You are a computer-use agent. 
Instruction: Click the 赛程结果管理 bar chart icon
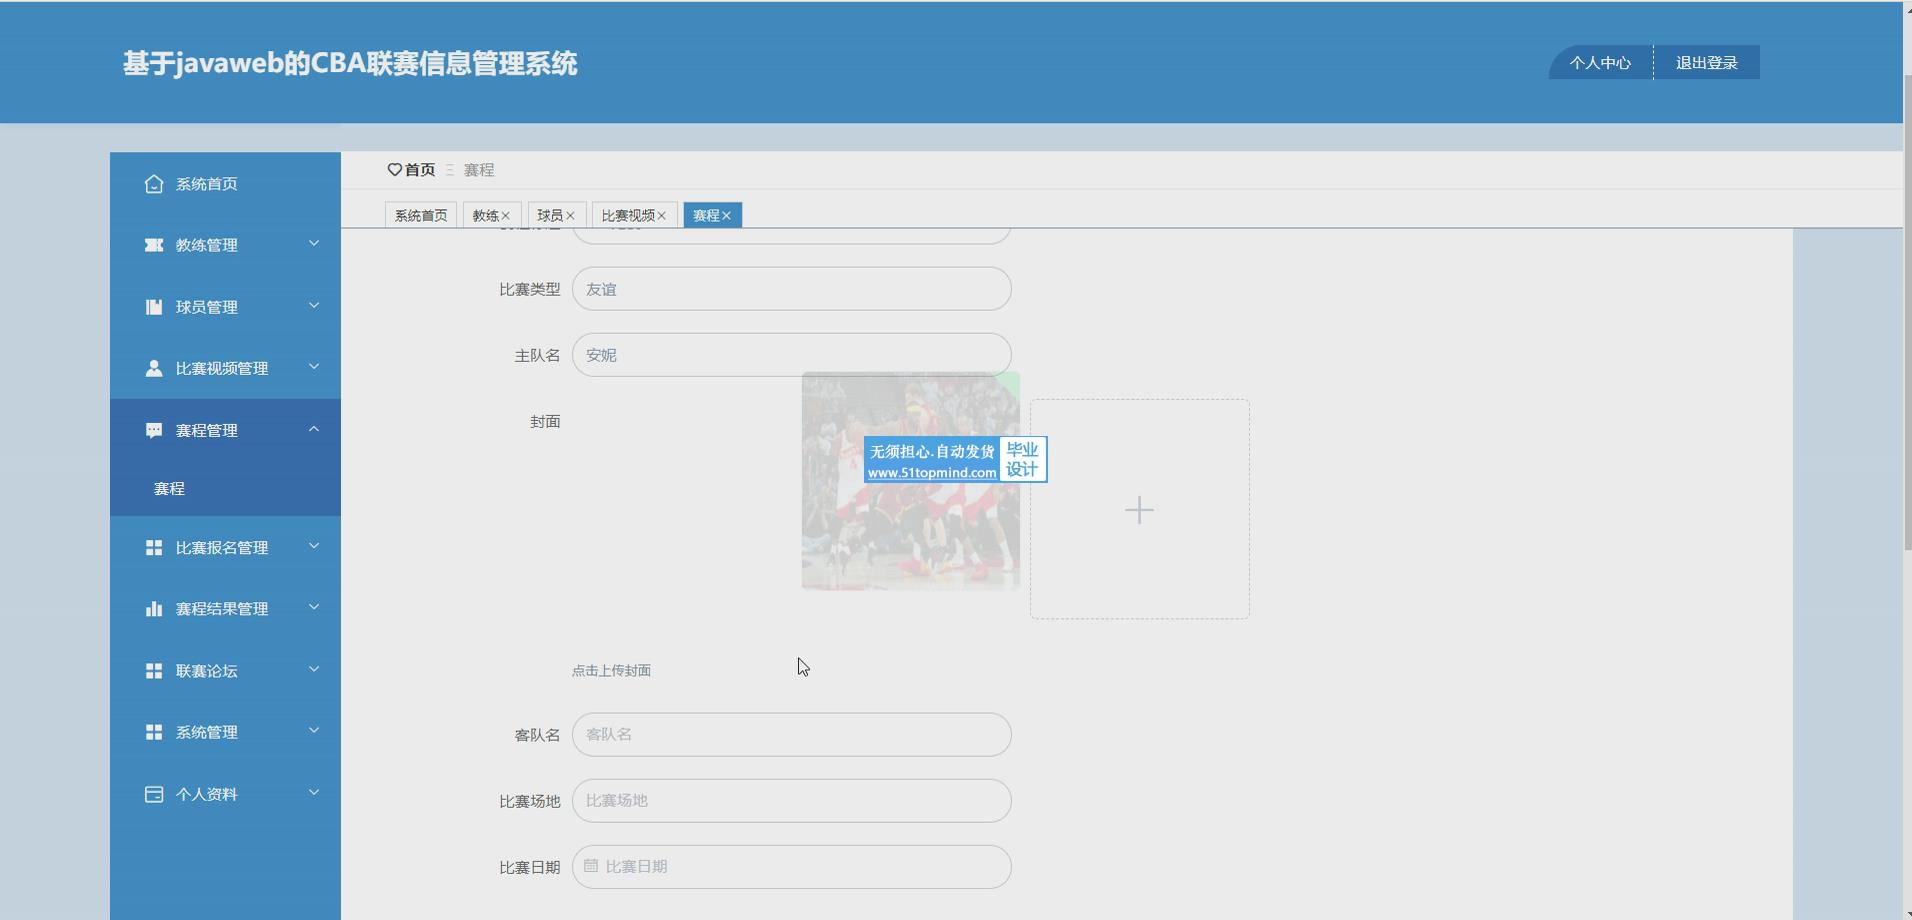[154, 609]
